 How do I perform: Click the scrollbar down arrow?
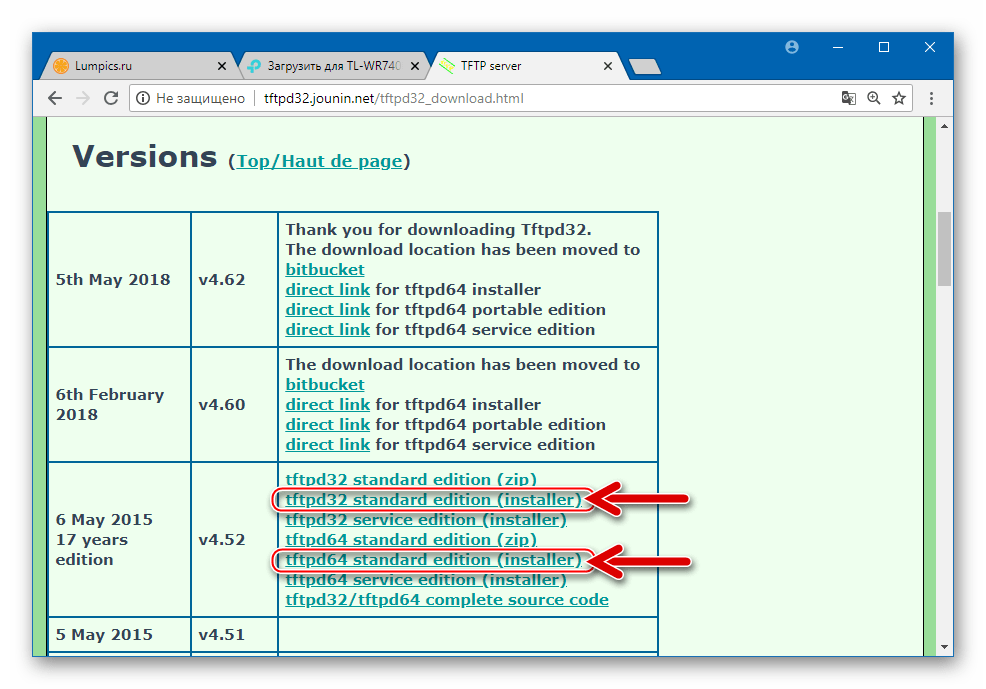click(944, 647)
